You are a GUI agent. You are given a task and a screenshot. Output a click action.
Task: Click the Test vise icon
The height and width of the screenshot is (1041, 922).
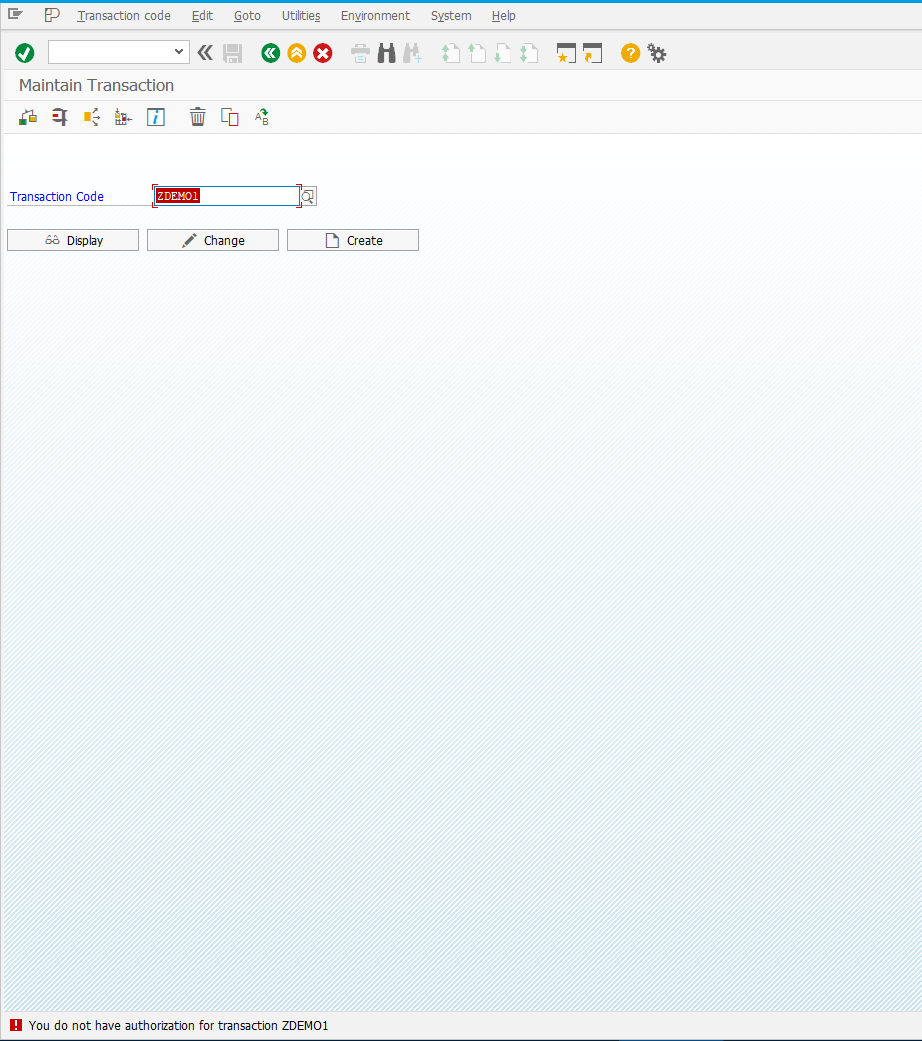click(60, 118)
